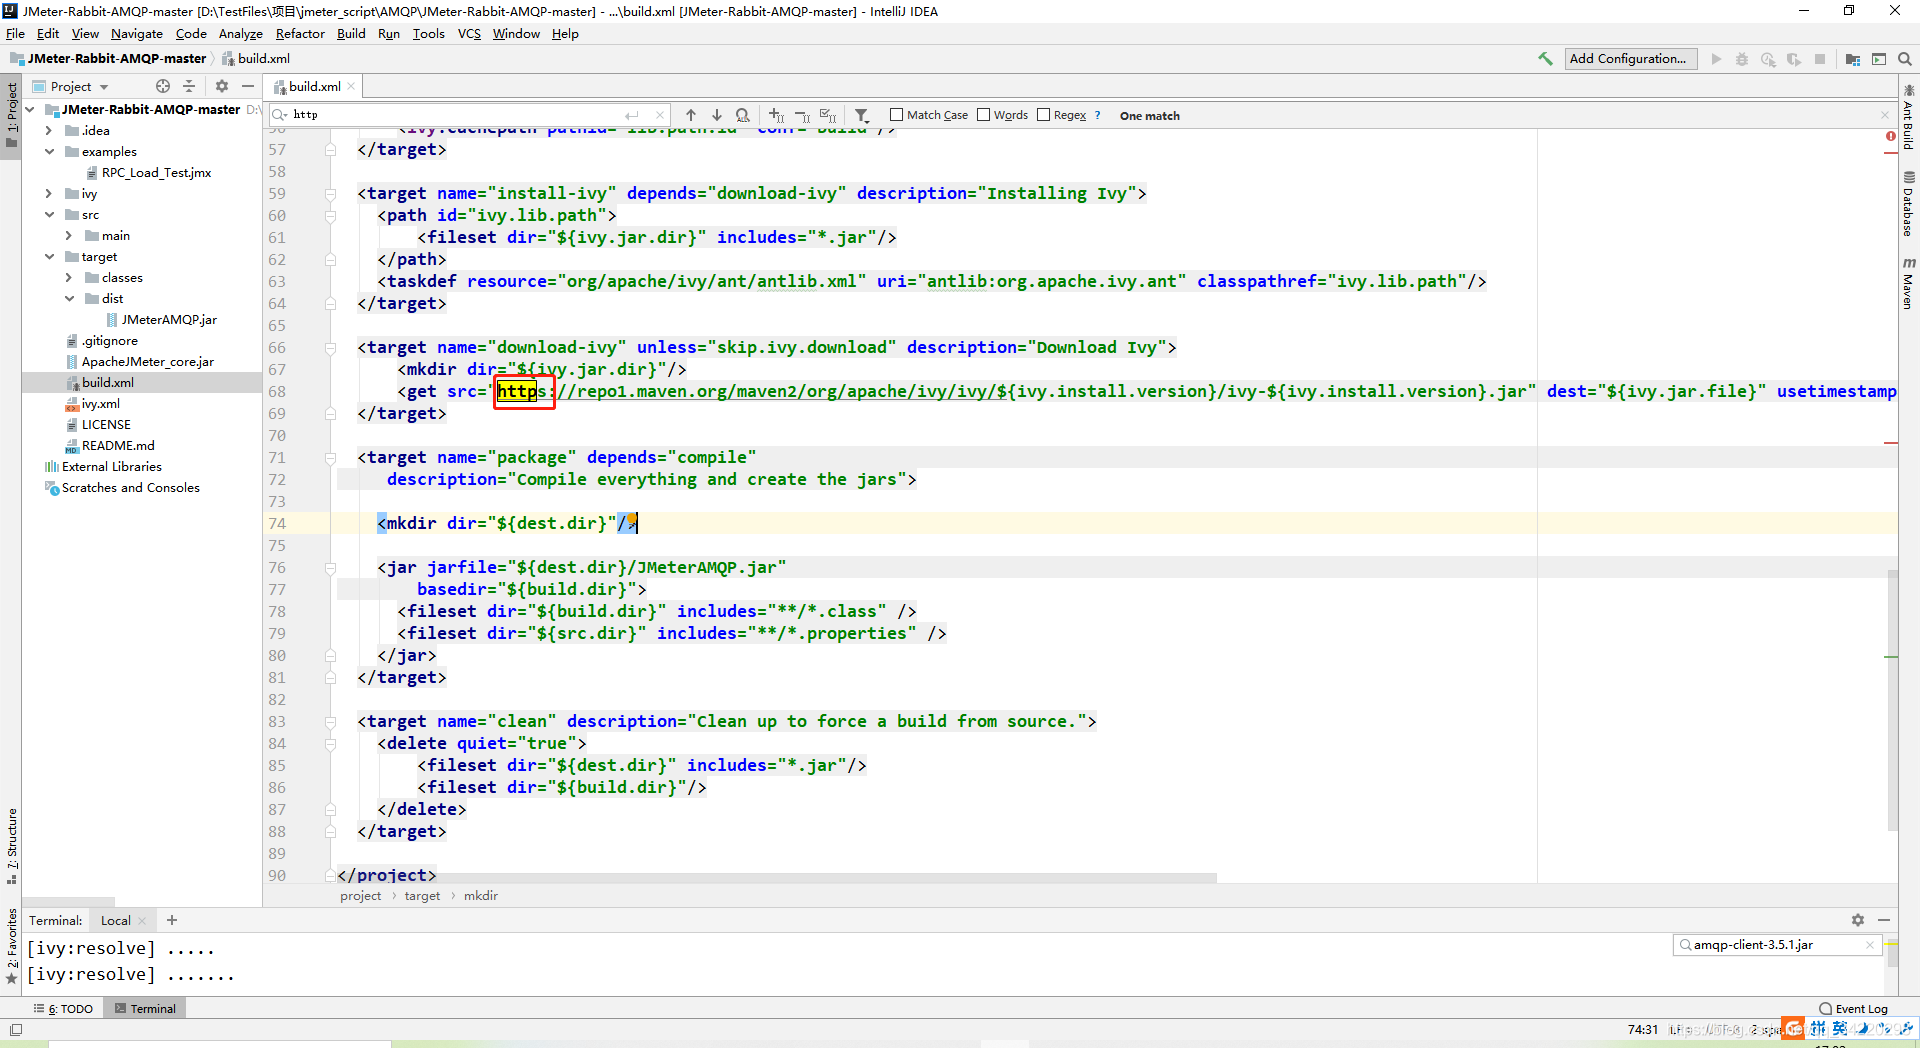Open the Refactor menu
1920x1048 pixels.
[300, 33]
